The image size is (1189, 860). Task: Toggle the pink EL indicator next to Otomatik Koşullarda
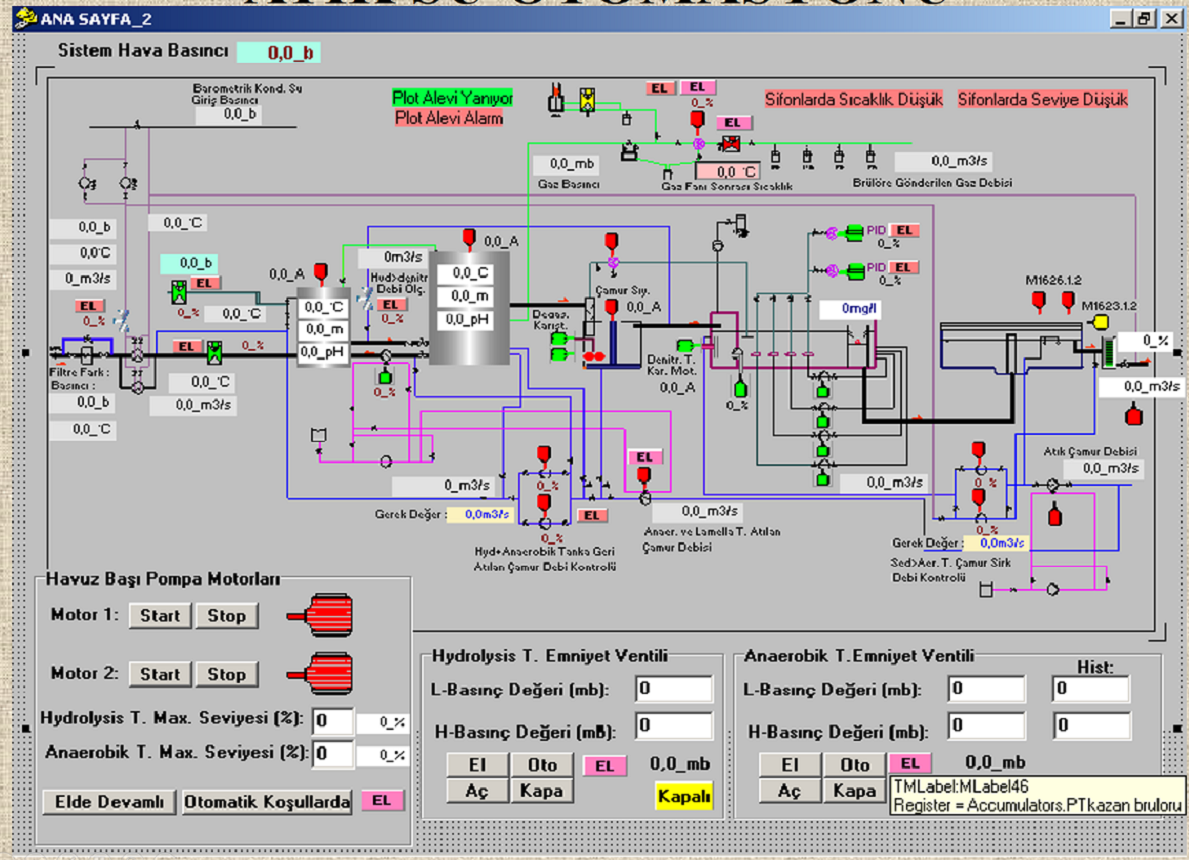pos(381,801)
